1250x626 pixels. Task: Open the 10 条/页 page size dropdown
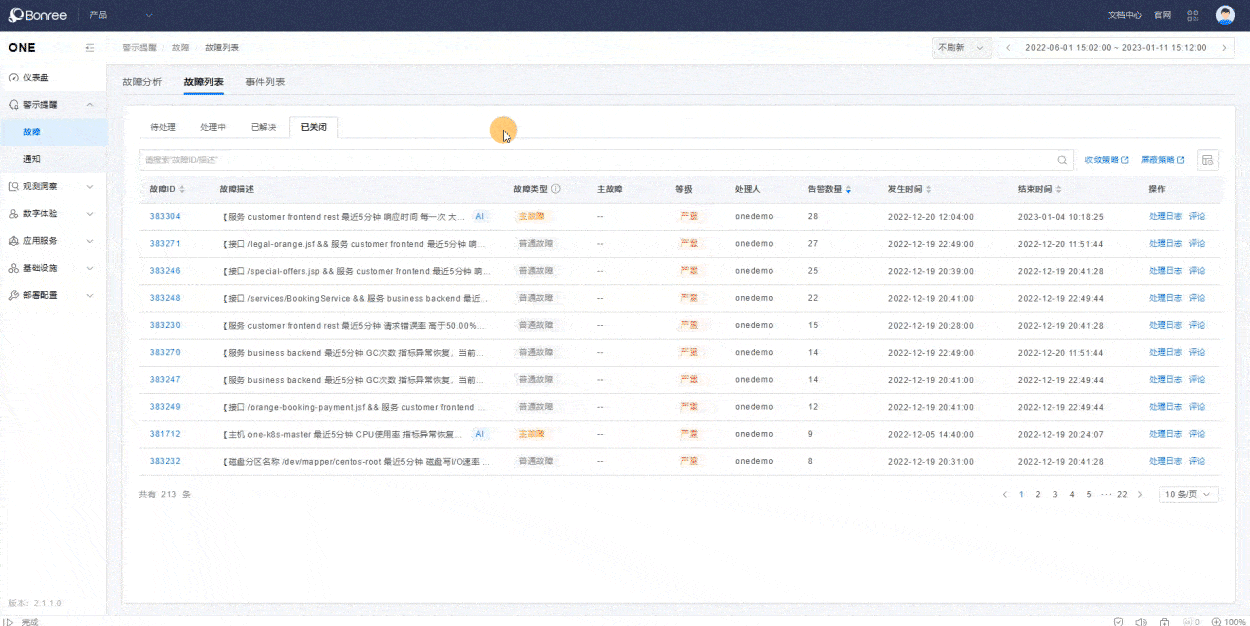[x=1188, y=494]
